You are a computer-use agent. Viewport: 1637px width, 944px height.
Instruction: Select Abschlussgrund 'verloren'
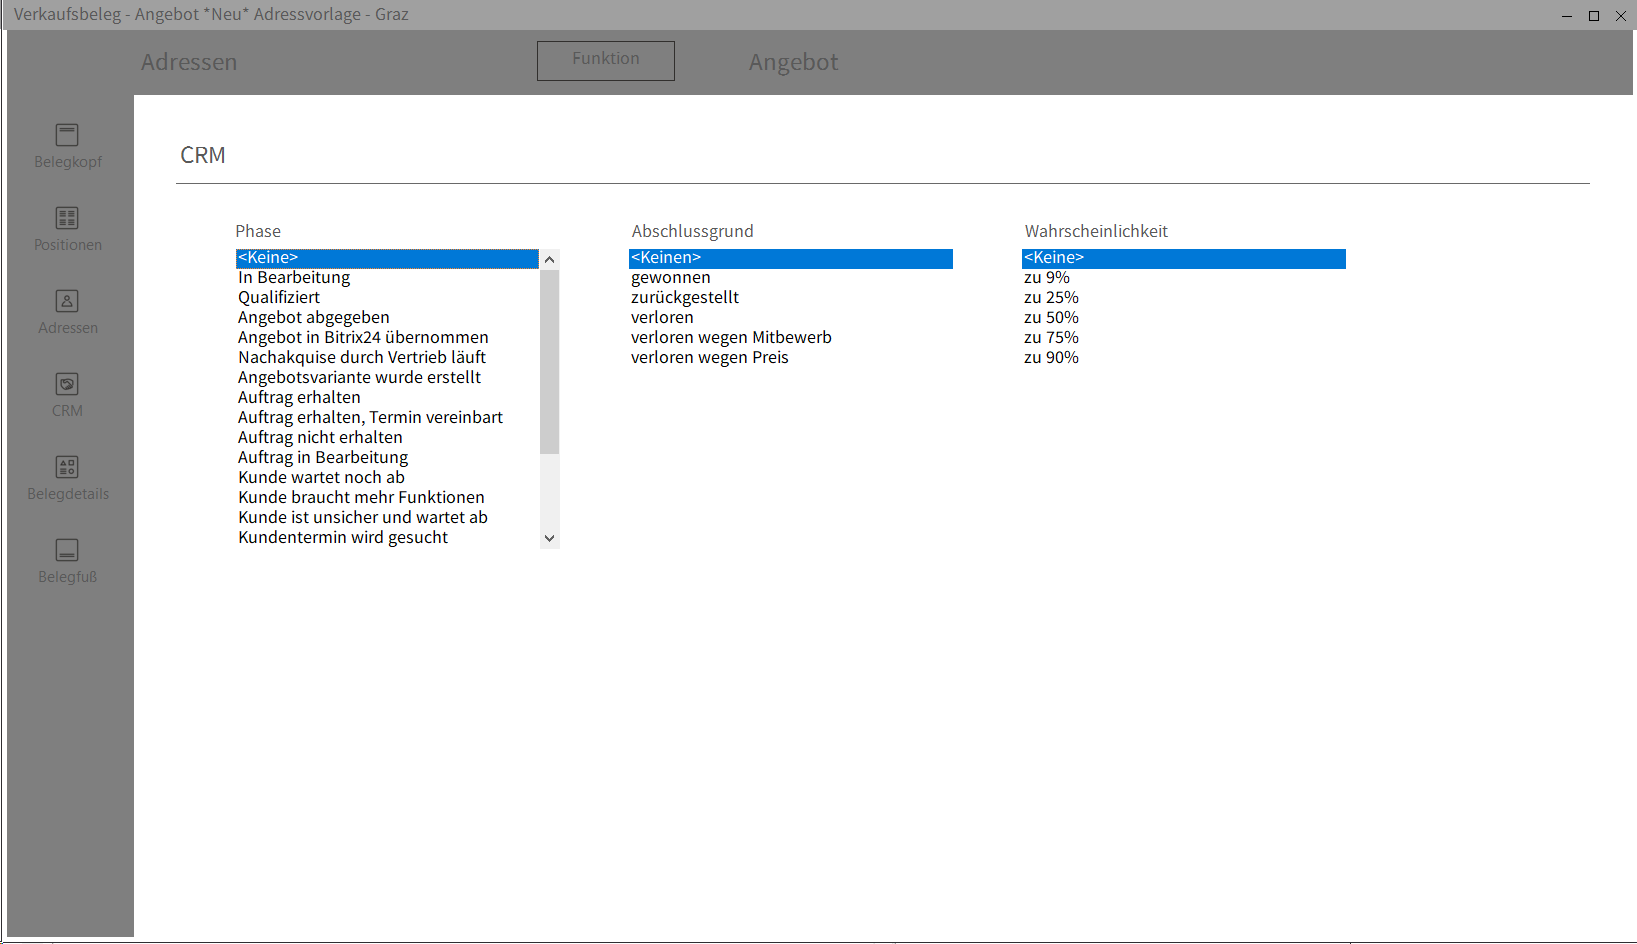791,318
